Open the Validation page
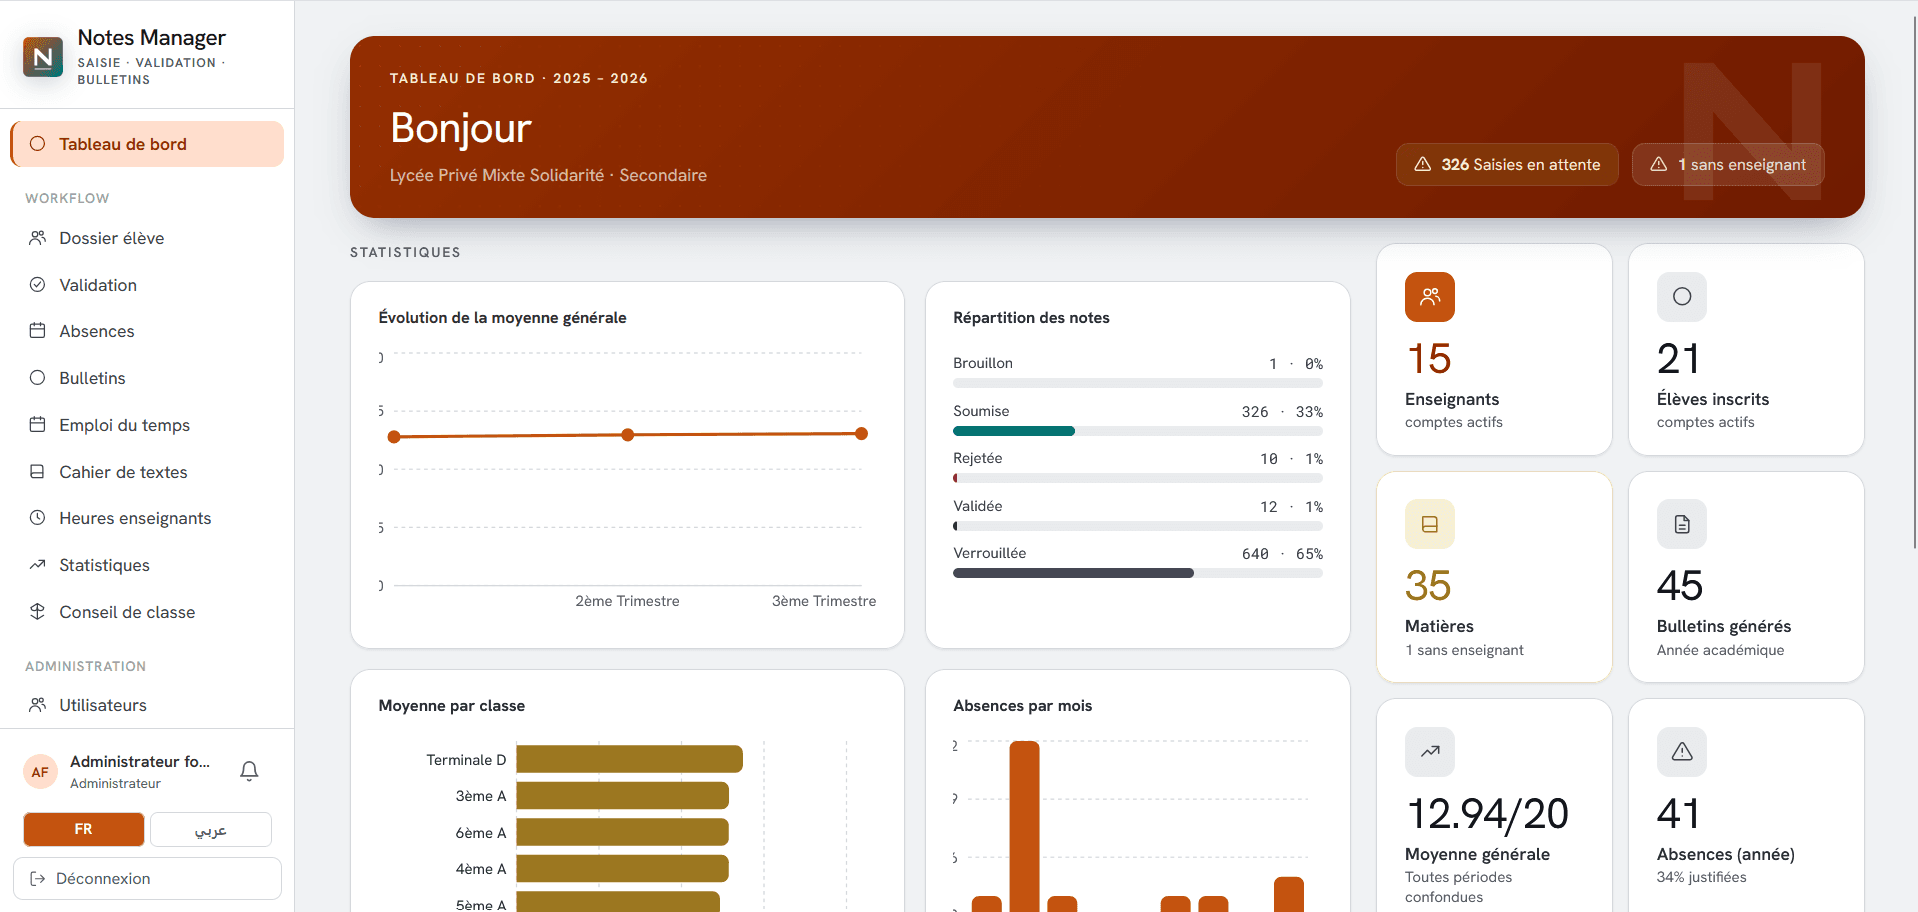The height and width of the screenshot is (912, 1918). click(147, 285)
